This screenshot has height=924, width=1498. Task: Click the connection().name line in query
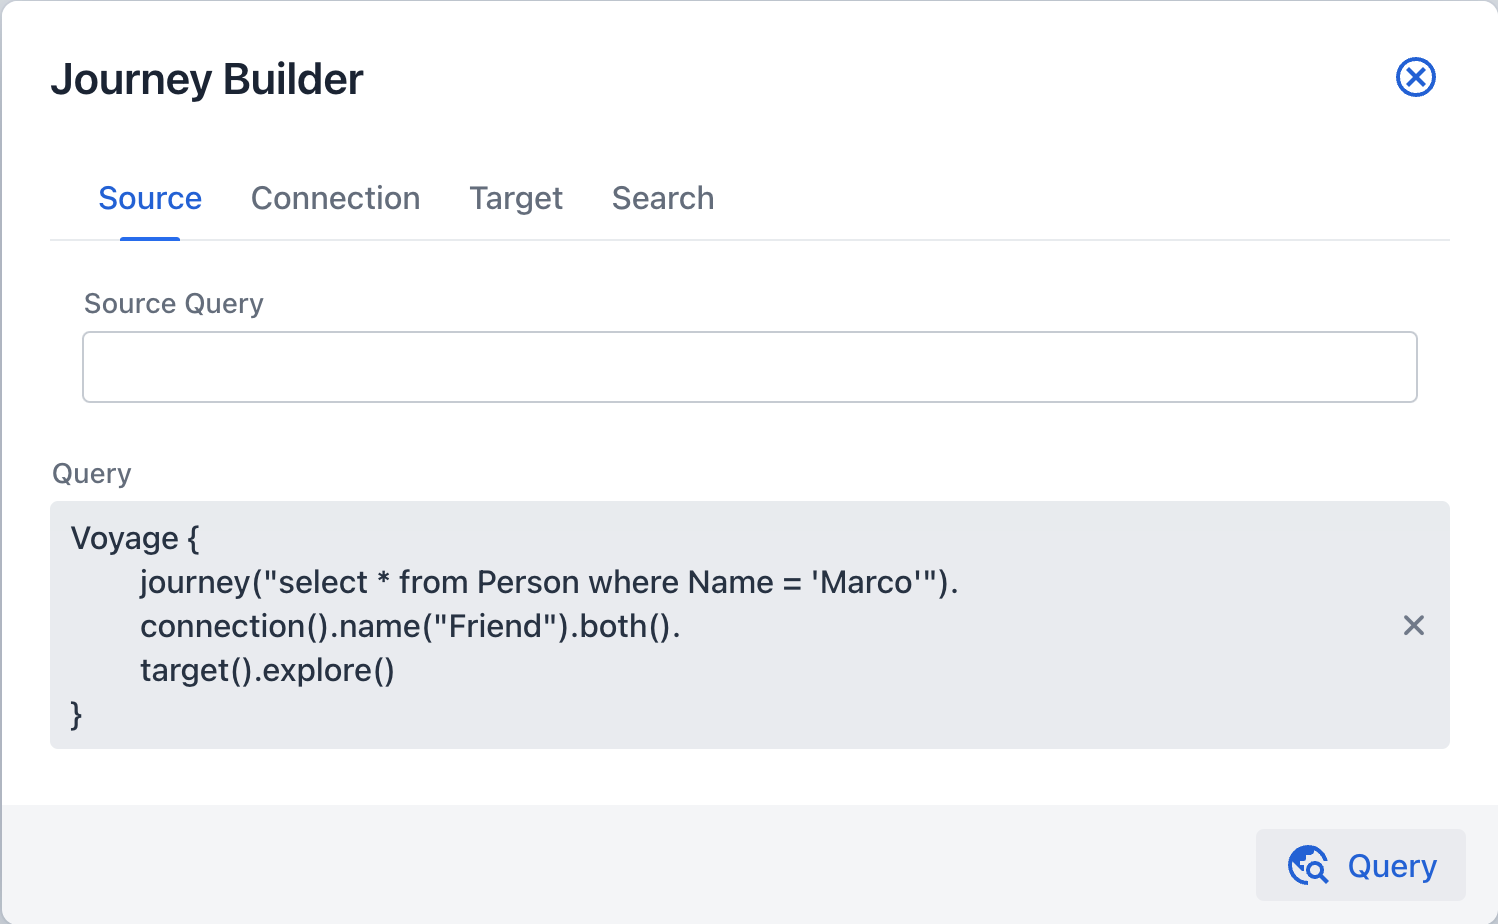(410, 626)
